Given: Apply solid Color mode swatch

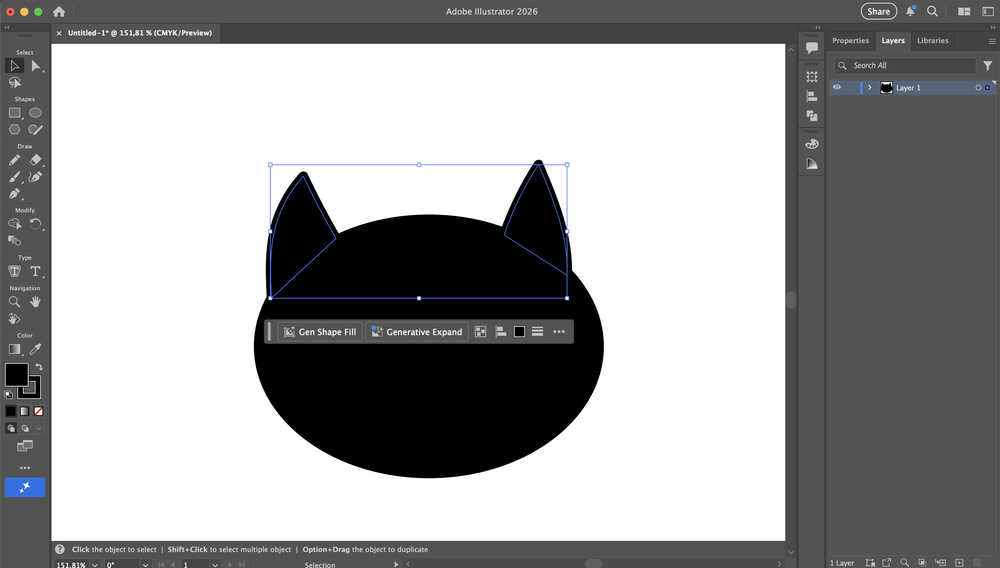Looking at the screenshot, I should [10, 411].
